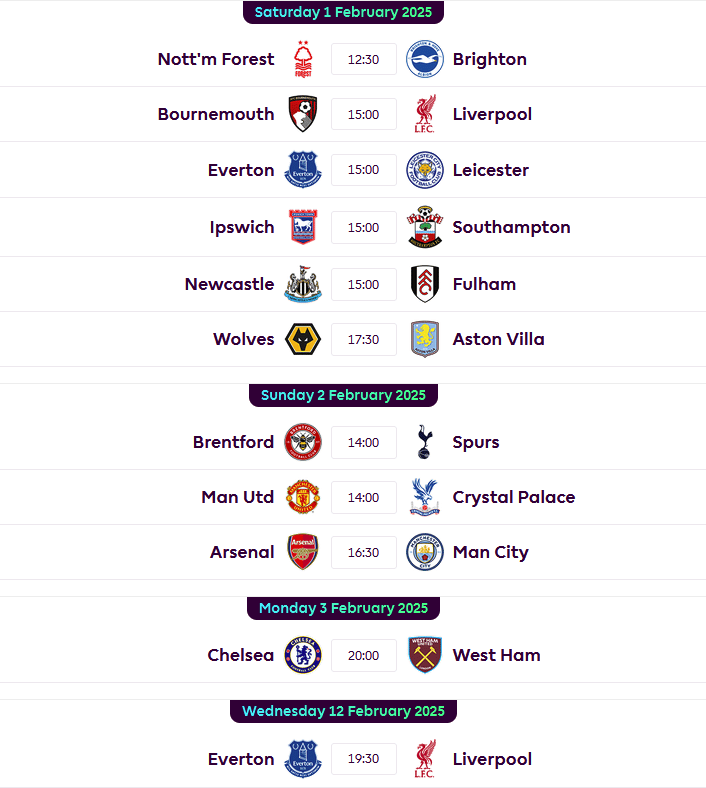Open the Chelsea team name link
Viewport: 706px width, 788px height.
(241, 655)
